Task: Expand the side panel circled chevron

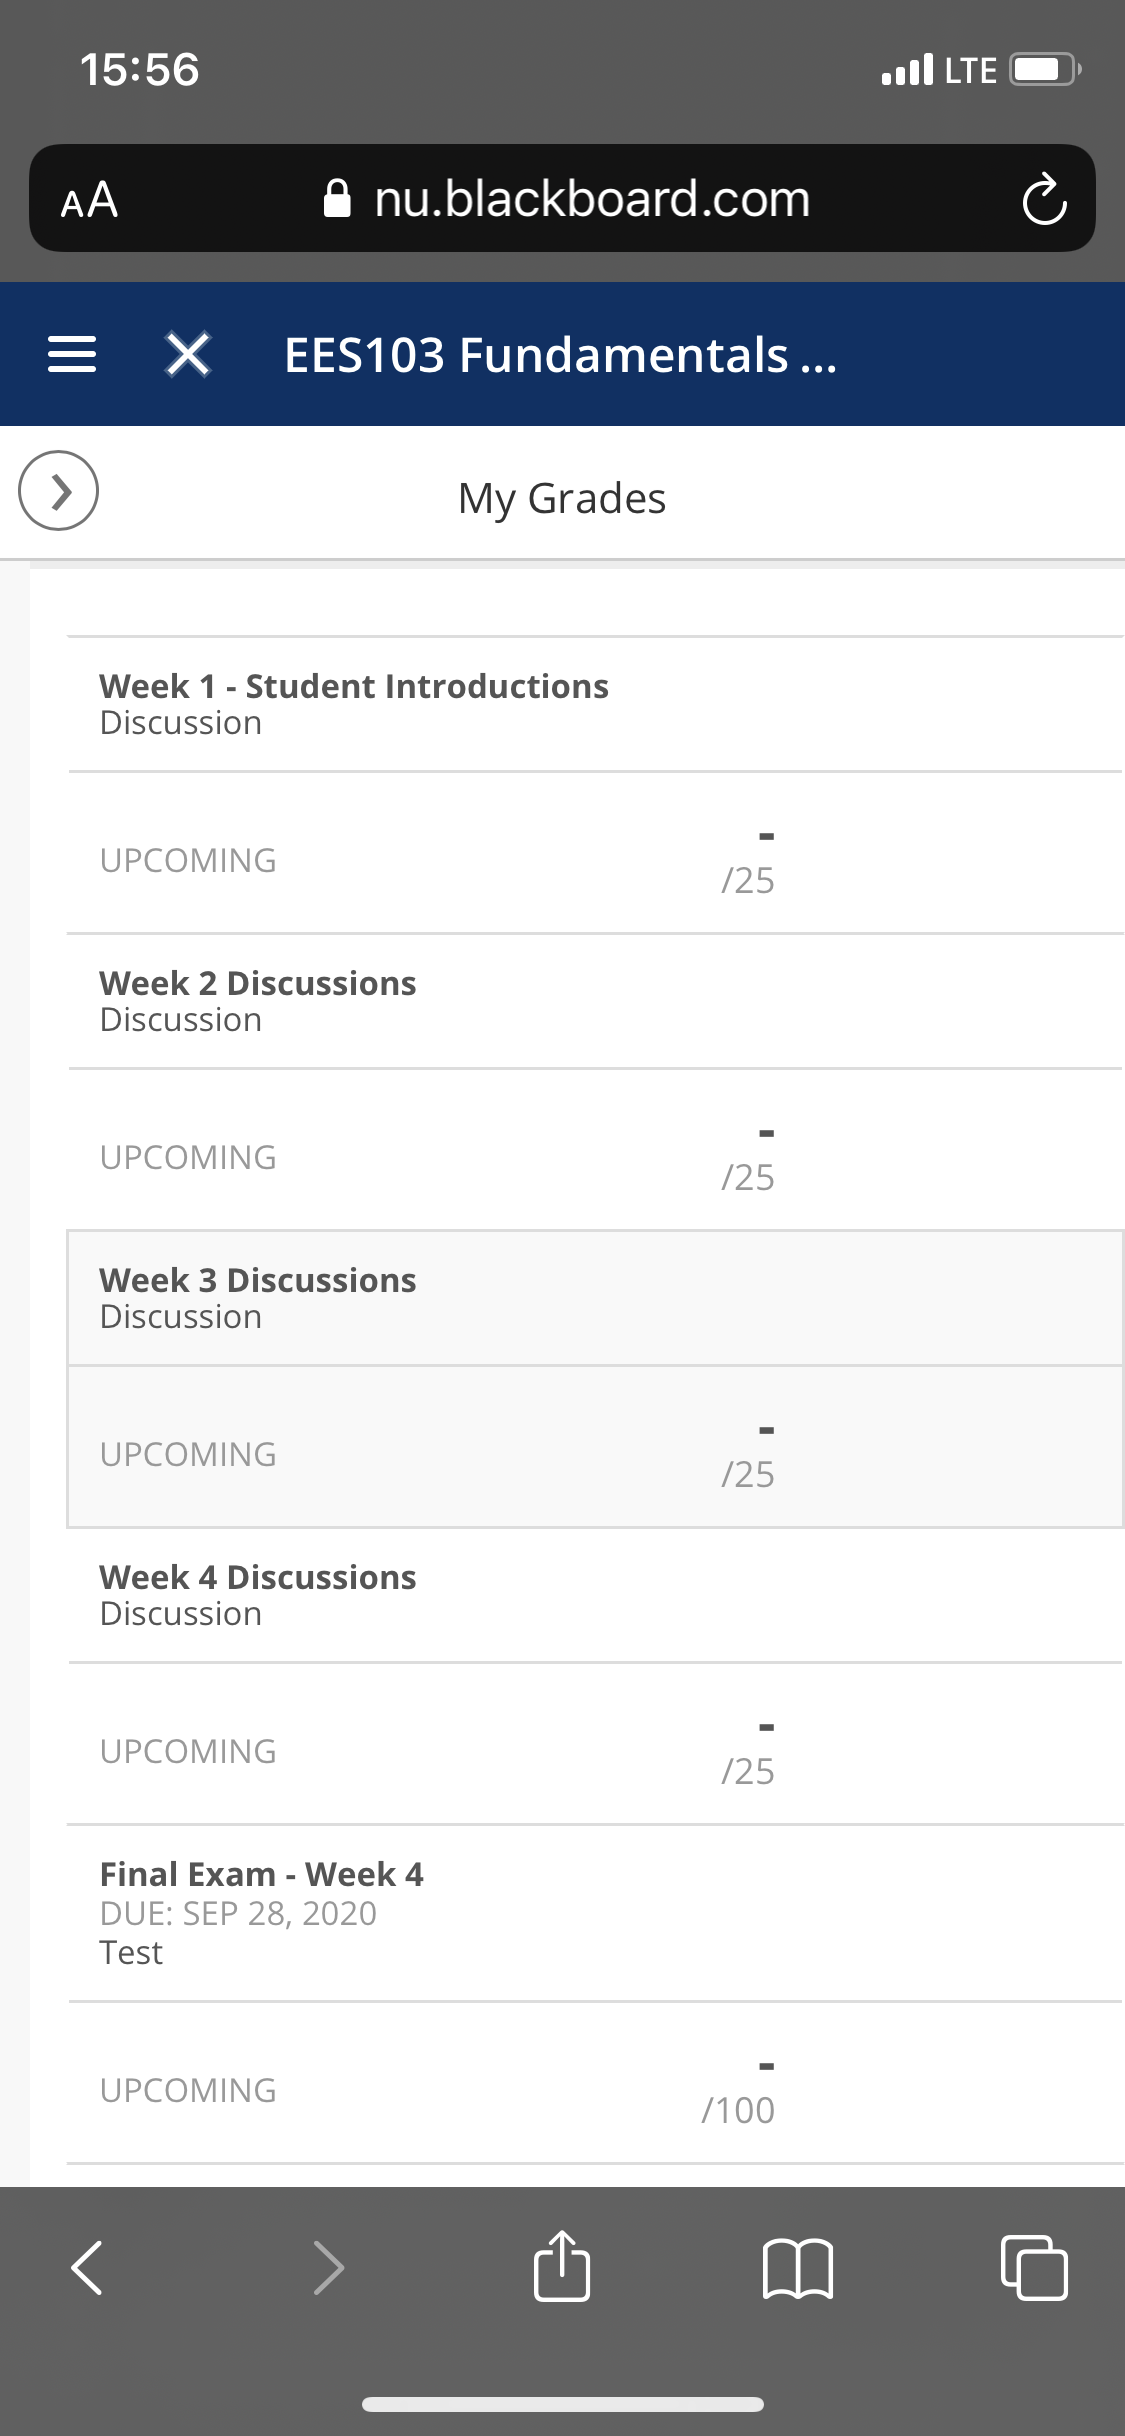Action: [58, 490]
